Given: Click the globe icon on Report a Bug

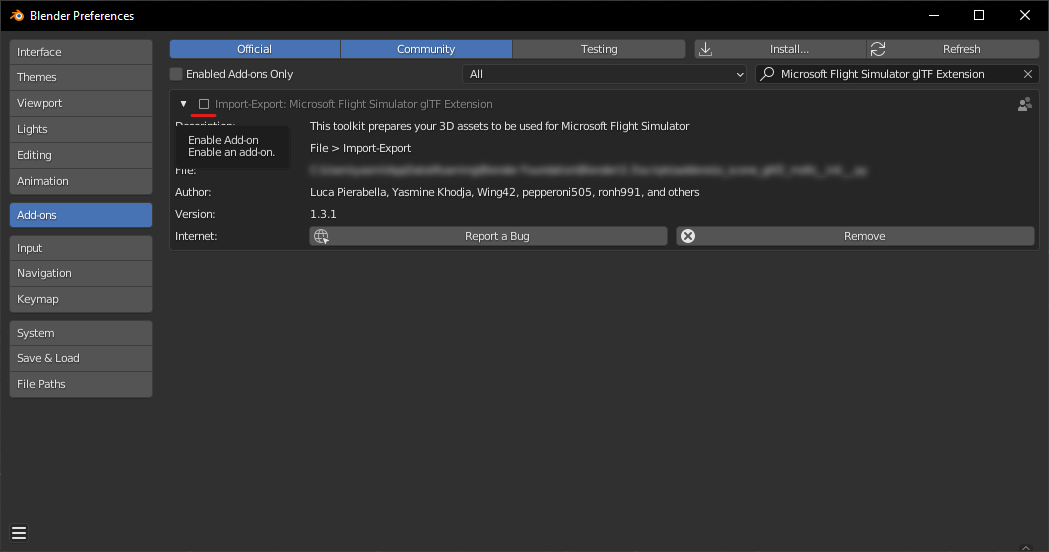Looking at the screenshot, I should 321,236.
